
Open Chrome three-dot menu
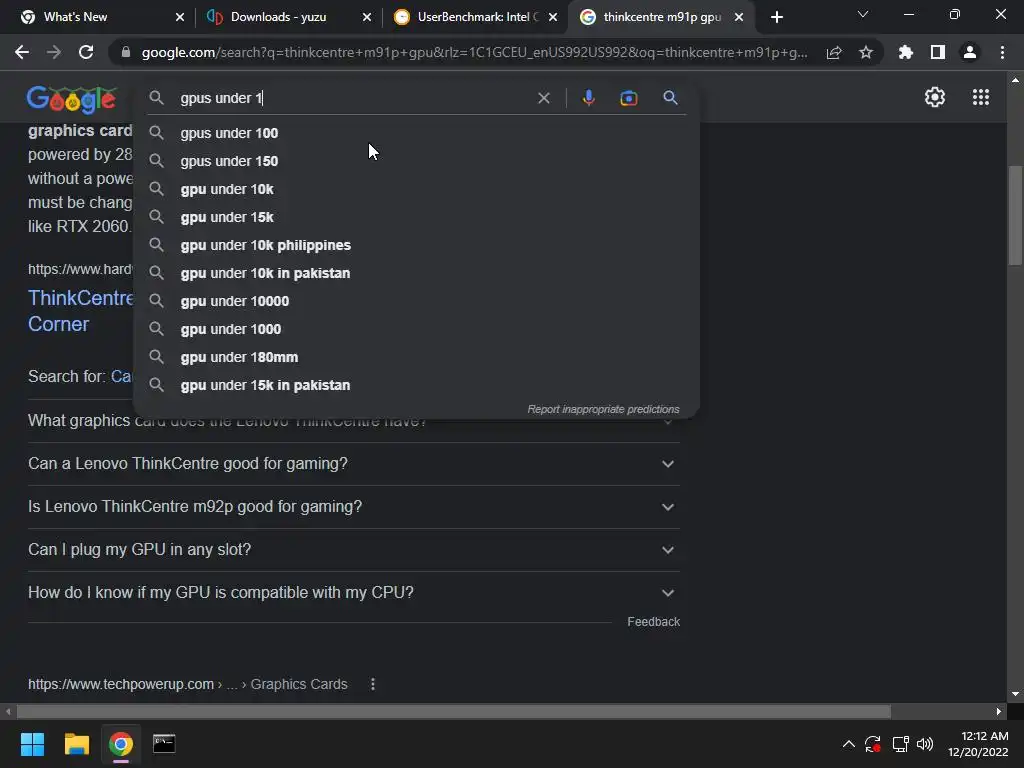1002,52
